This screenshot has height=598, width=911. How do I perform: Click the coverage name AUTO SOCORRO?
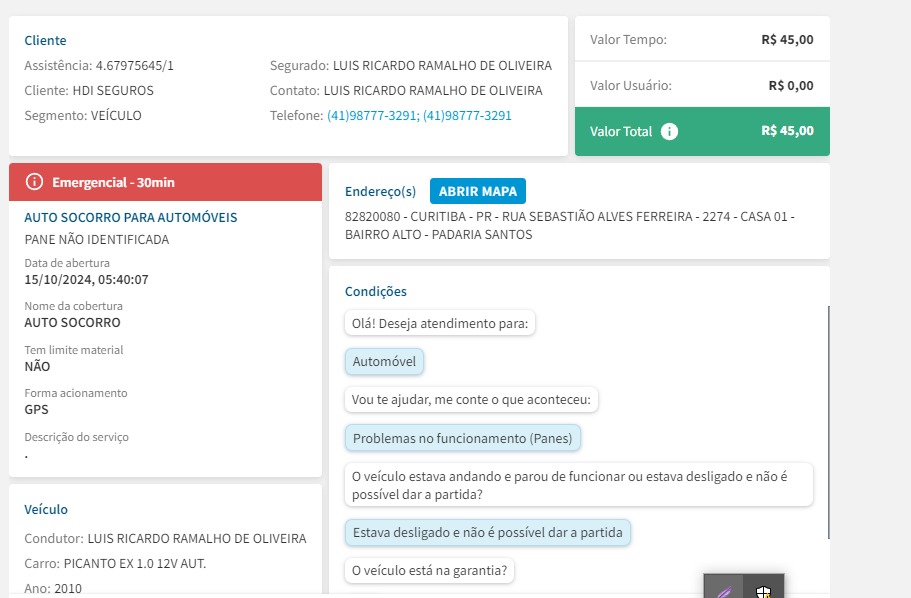73,323
